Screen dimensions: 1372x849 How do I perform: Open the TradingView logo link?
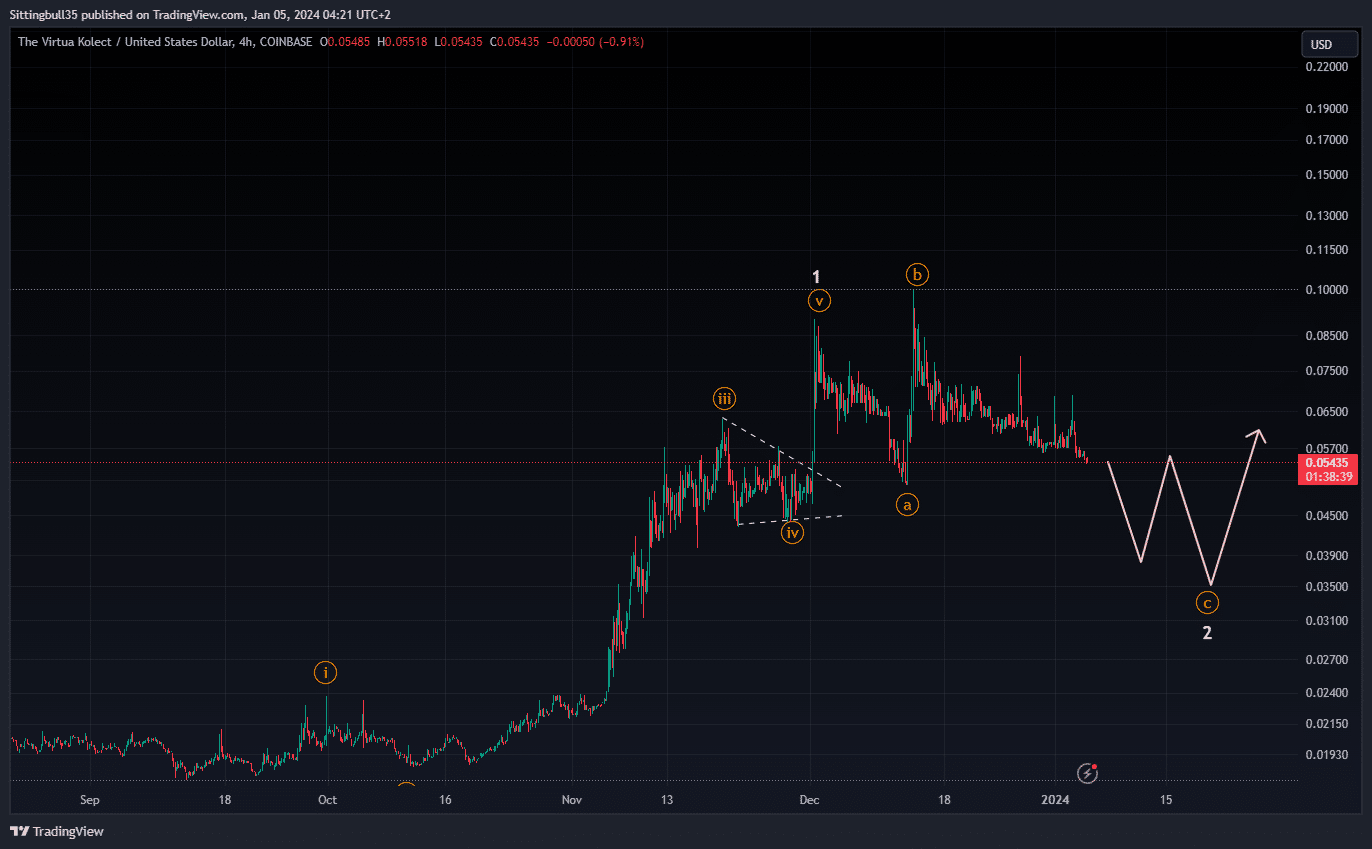(x=57, y=831)
